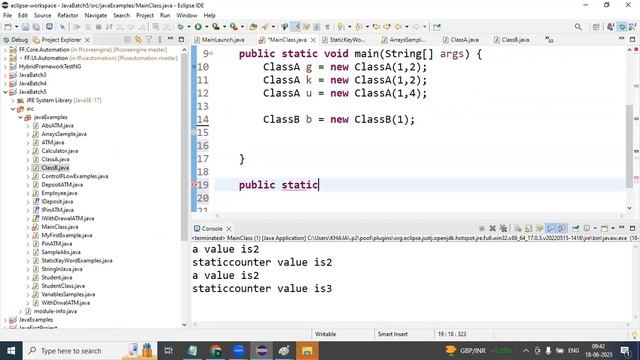Switch to the ClassB.java editor tab

click(x=512, y=40)
